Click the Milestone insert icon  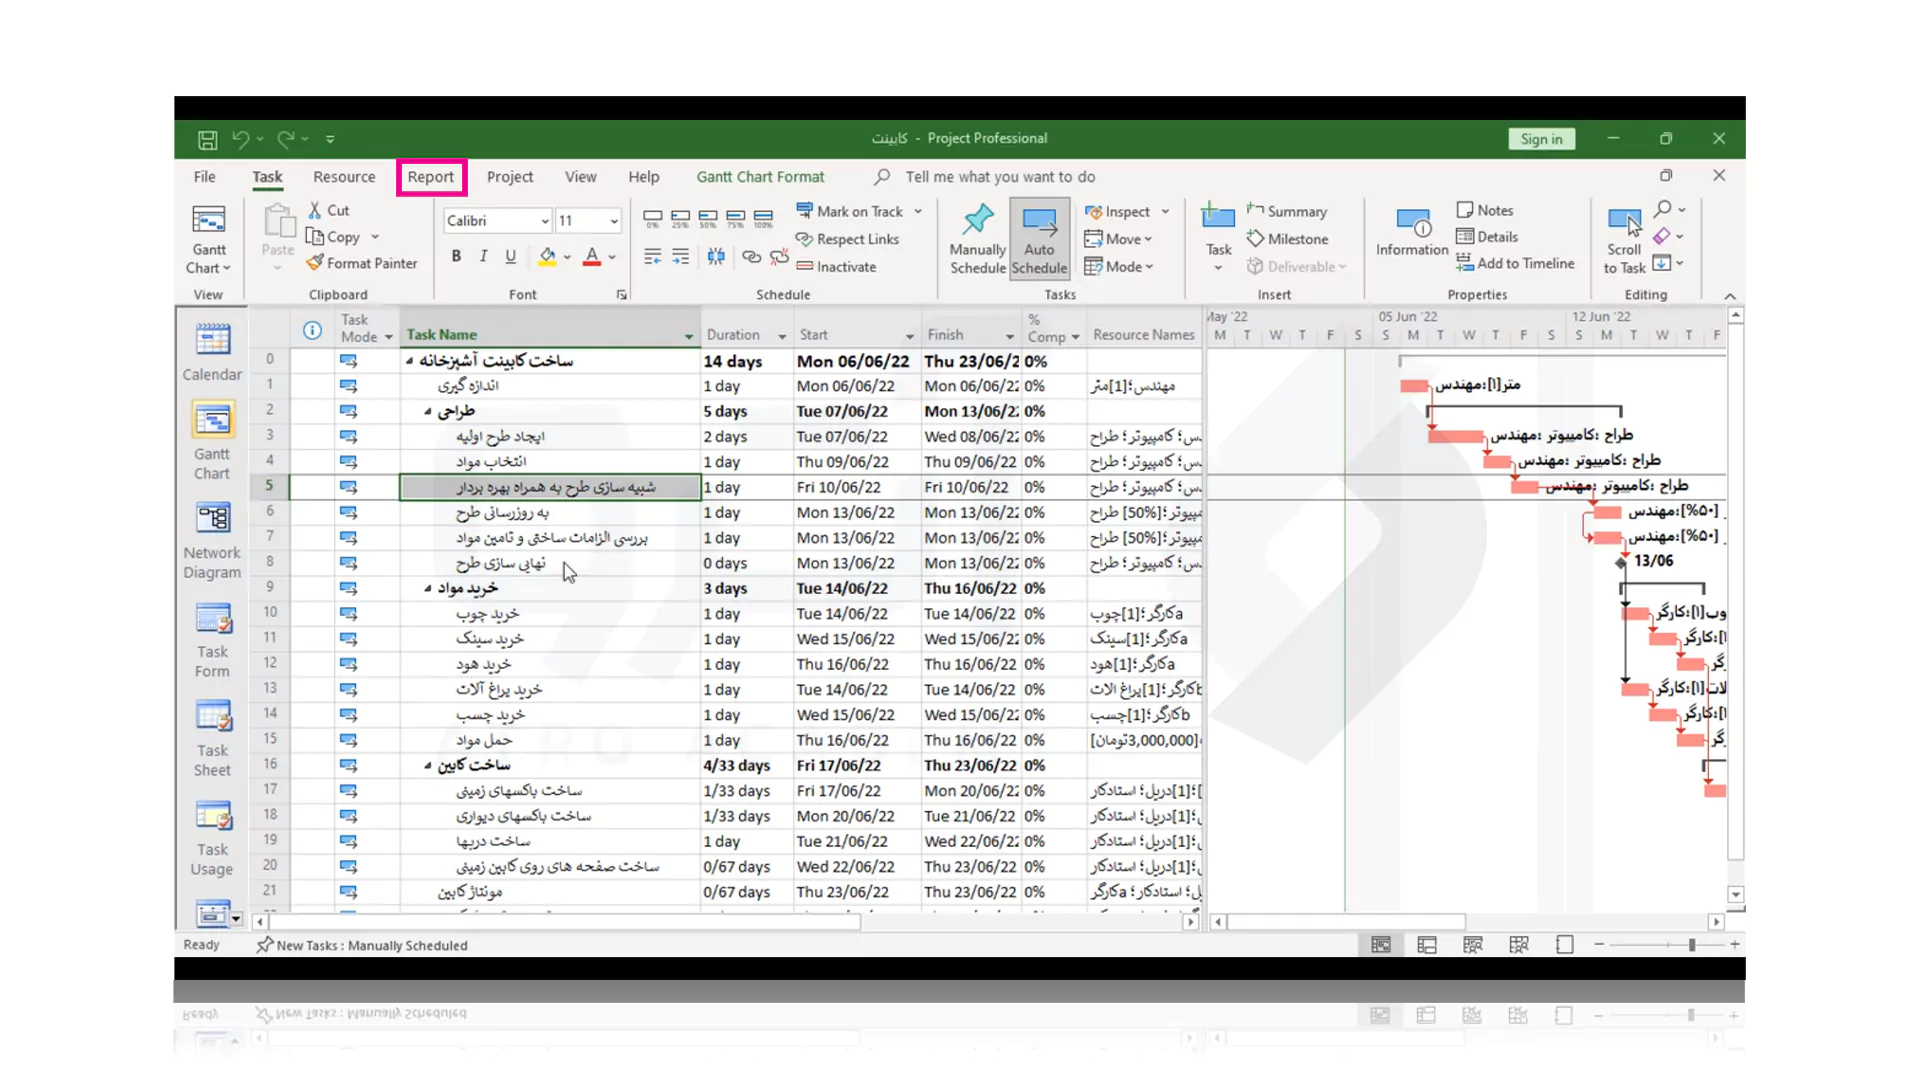(1254, 237)
